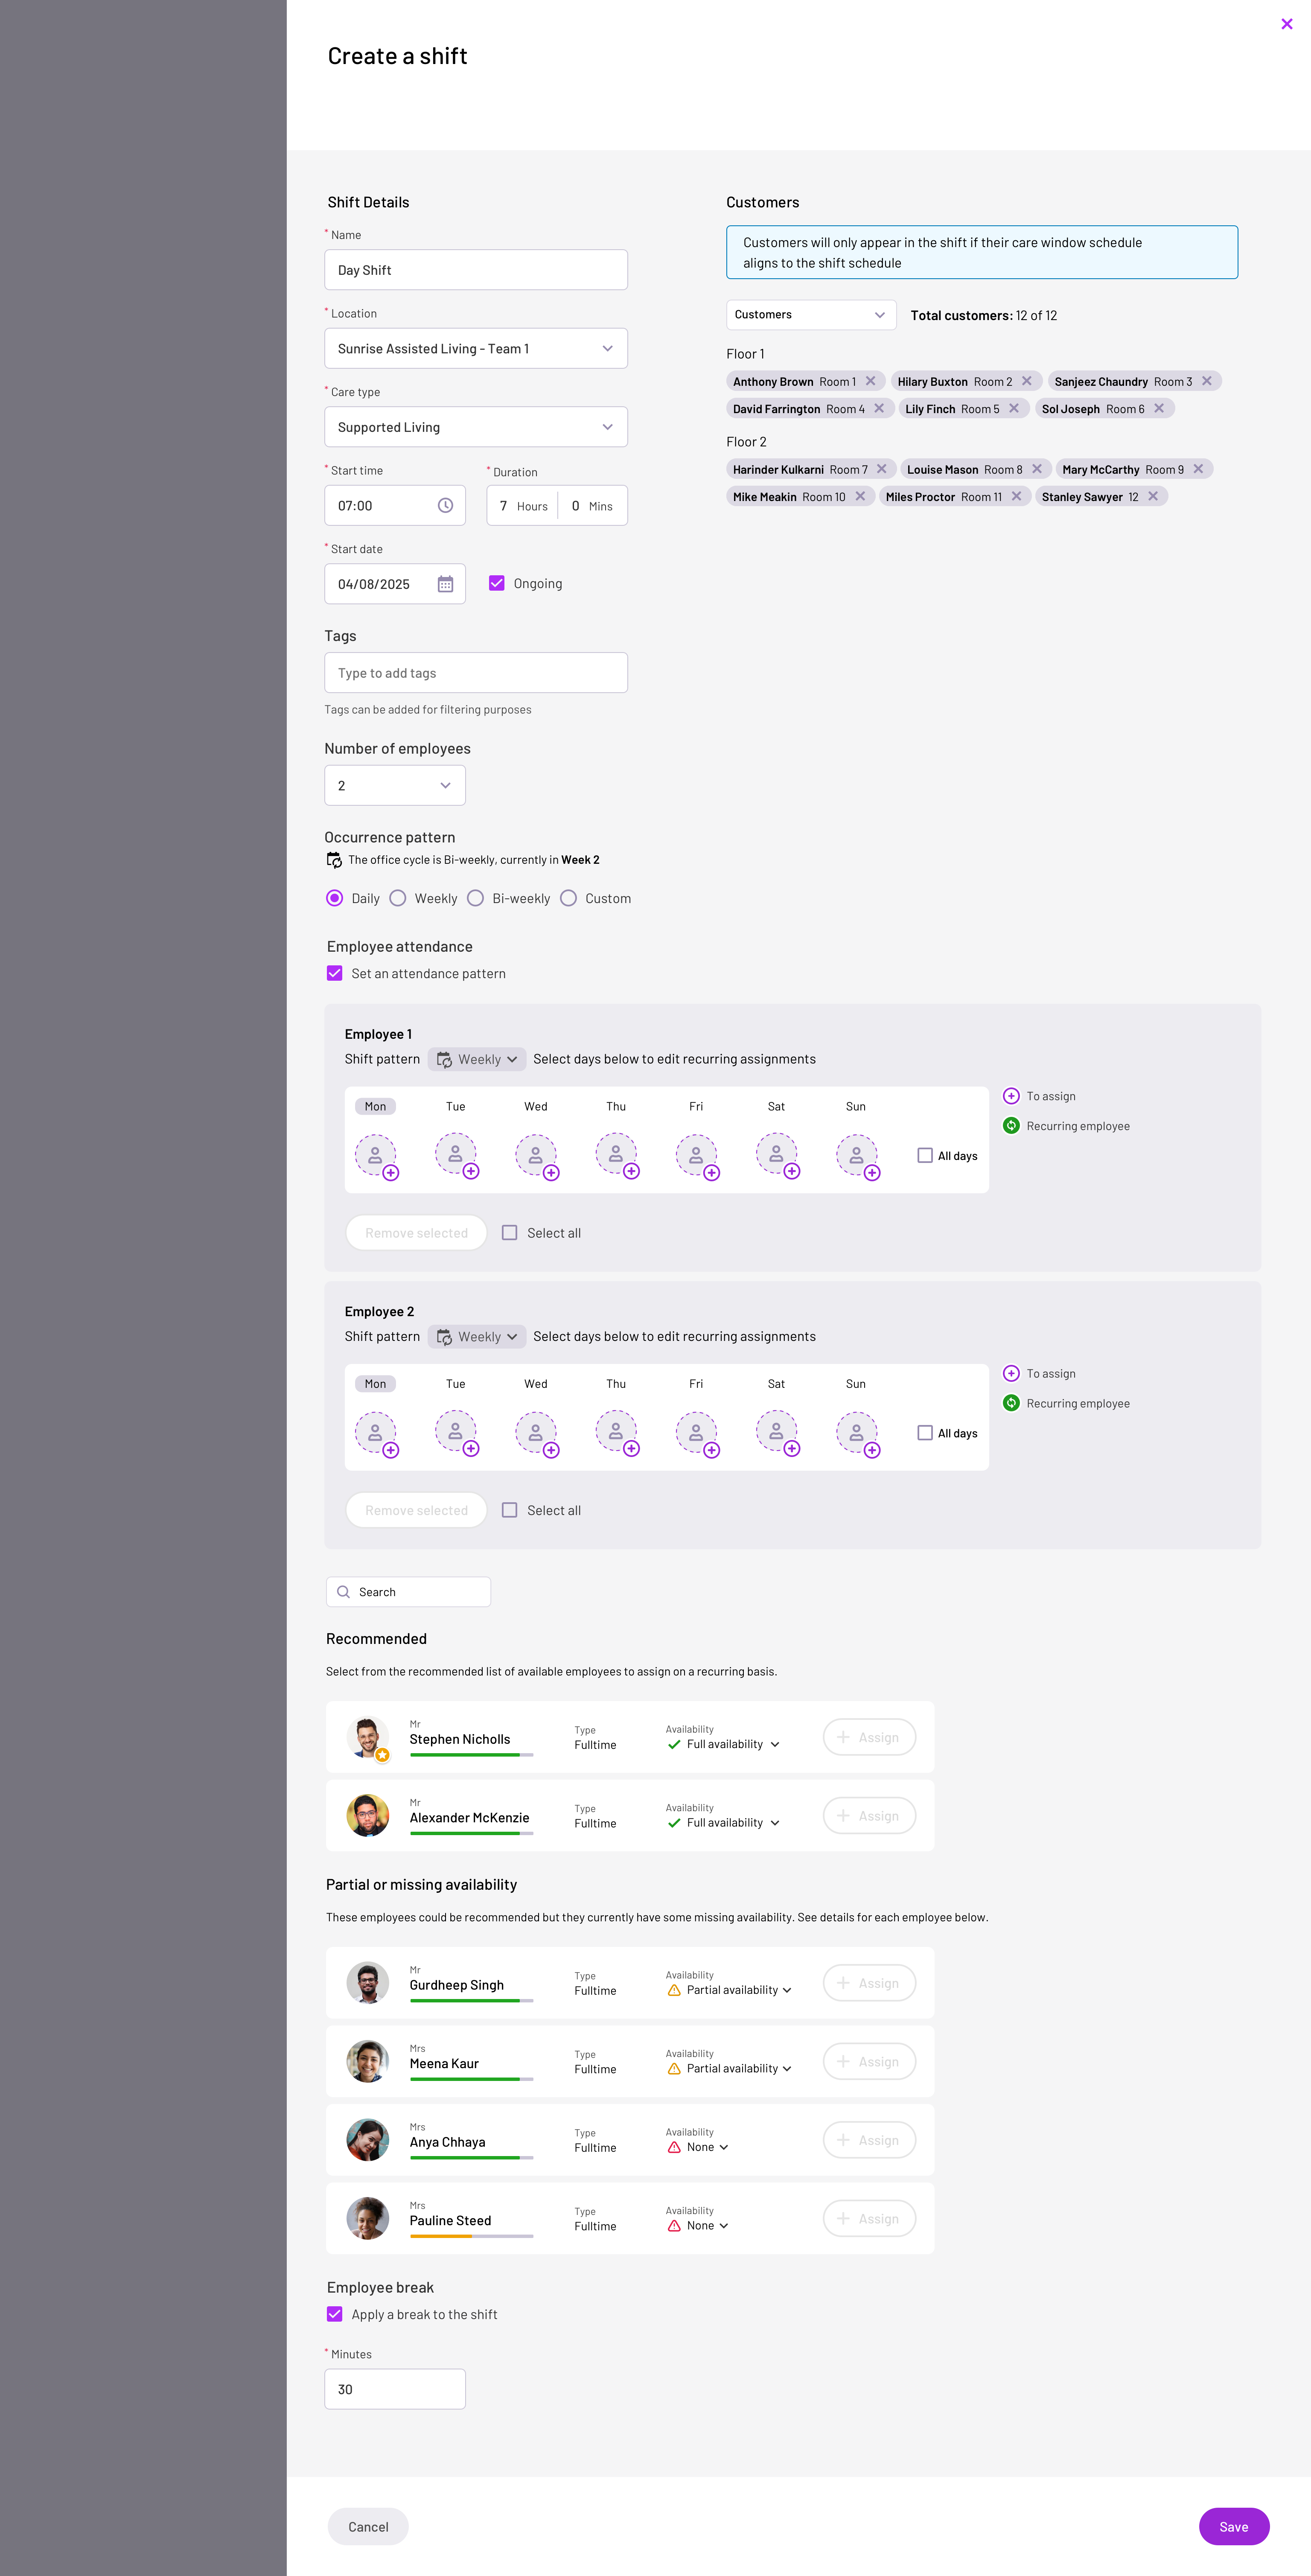Image resolution: width=1311 pixels, height=2576 pixels.
Task: Choose the Custom occurrence pattern
Action: tap(568, 898)
